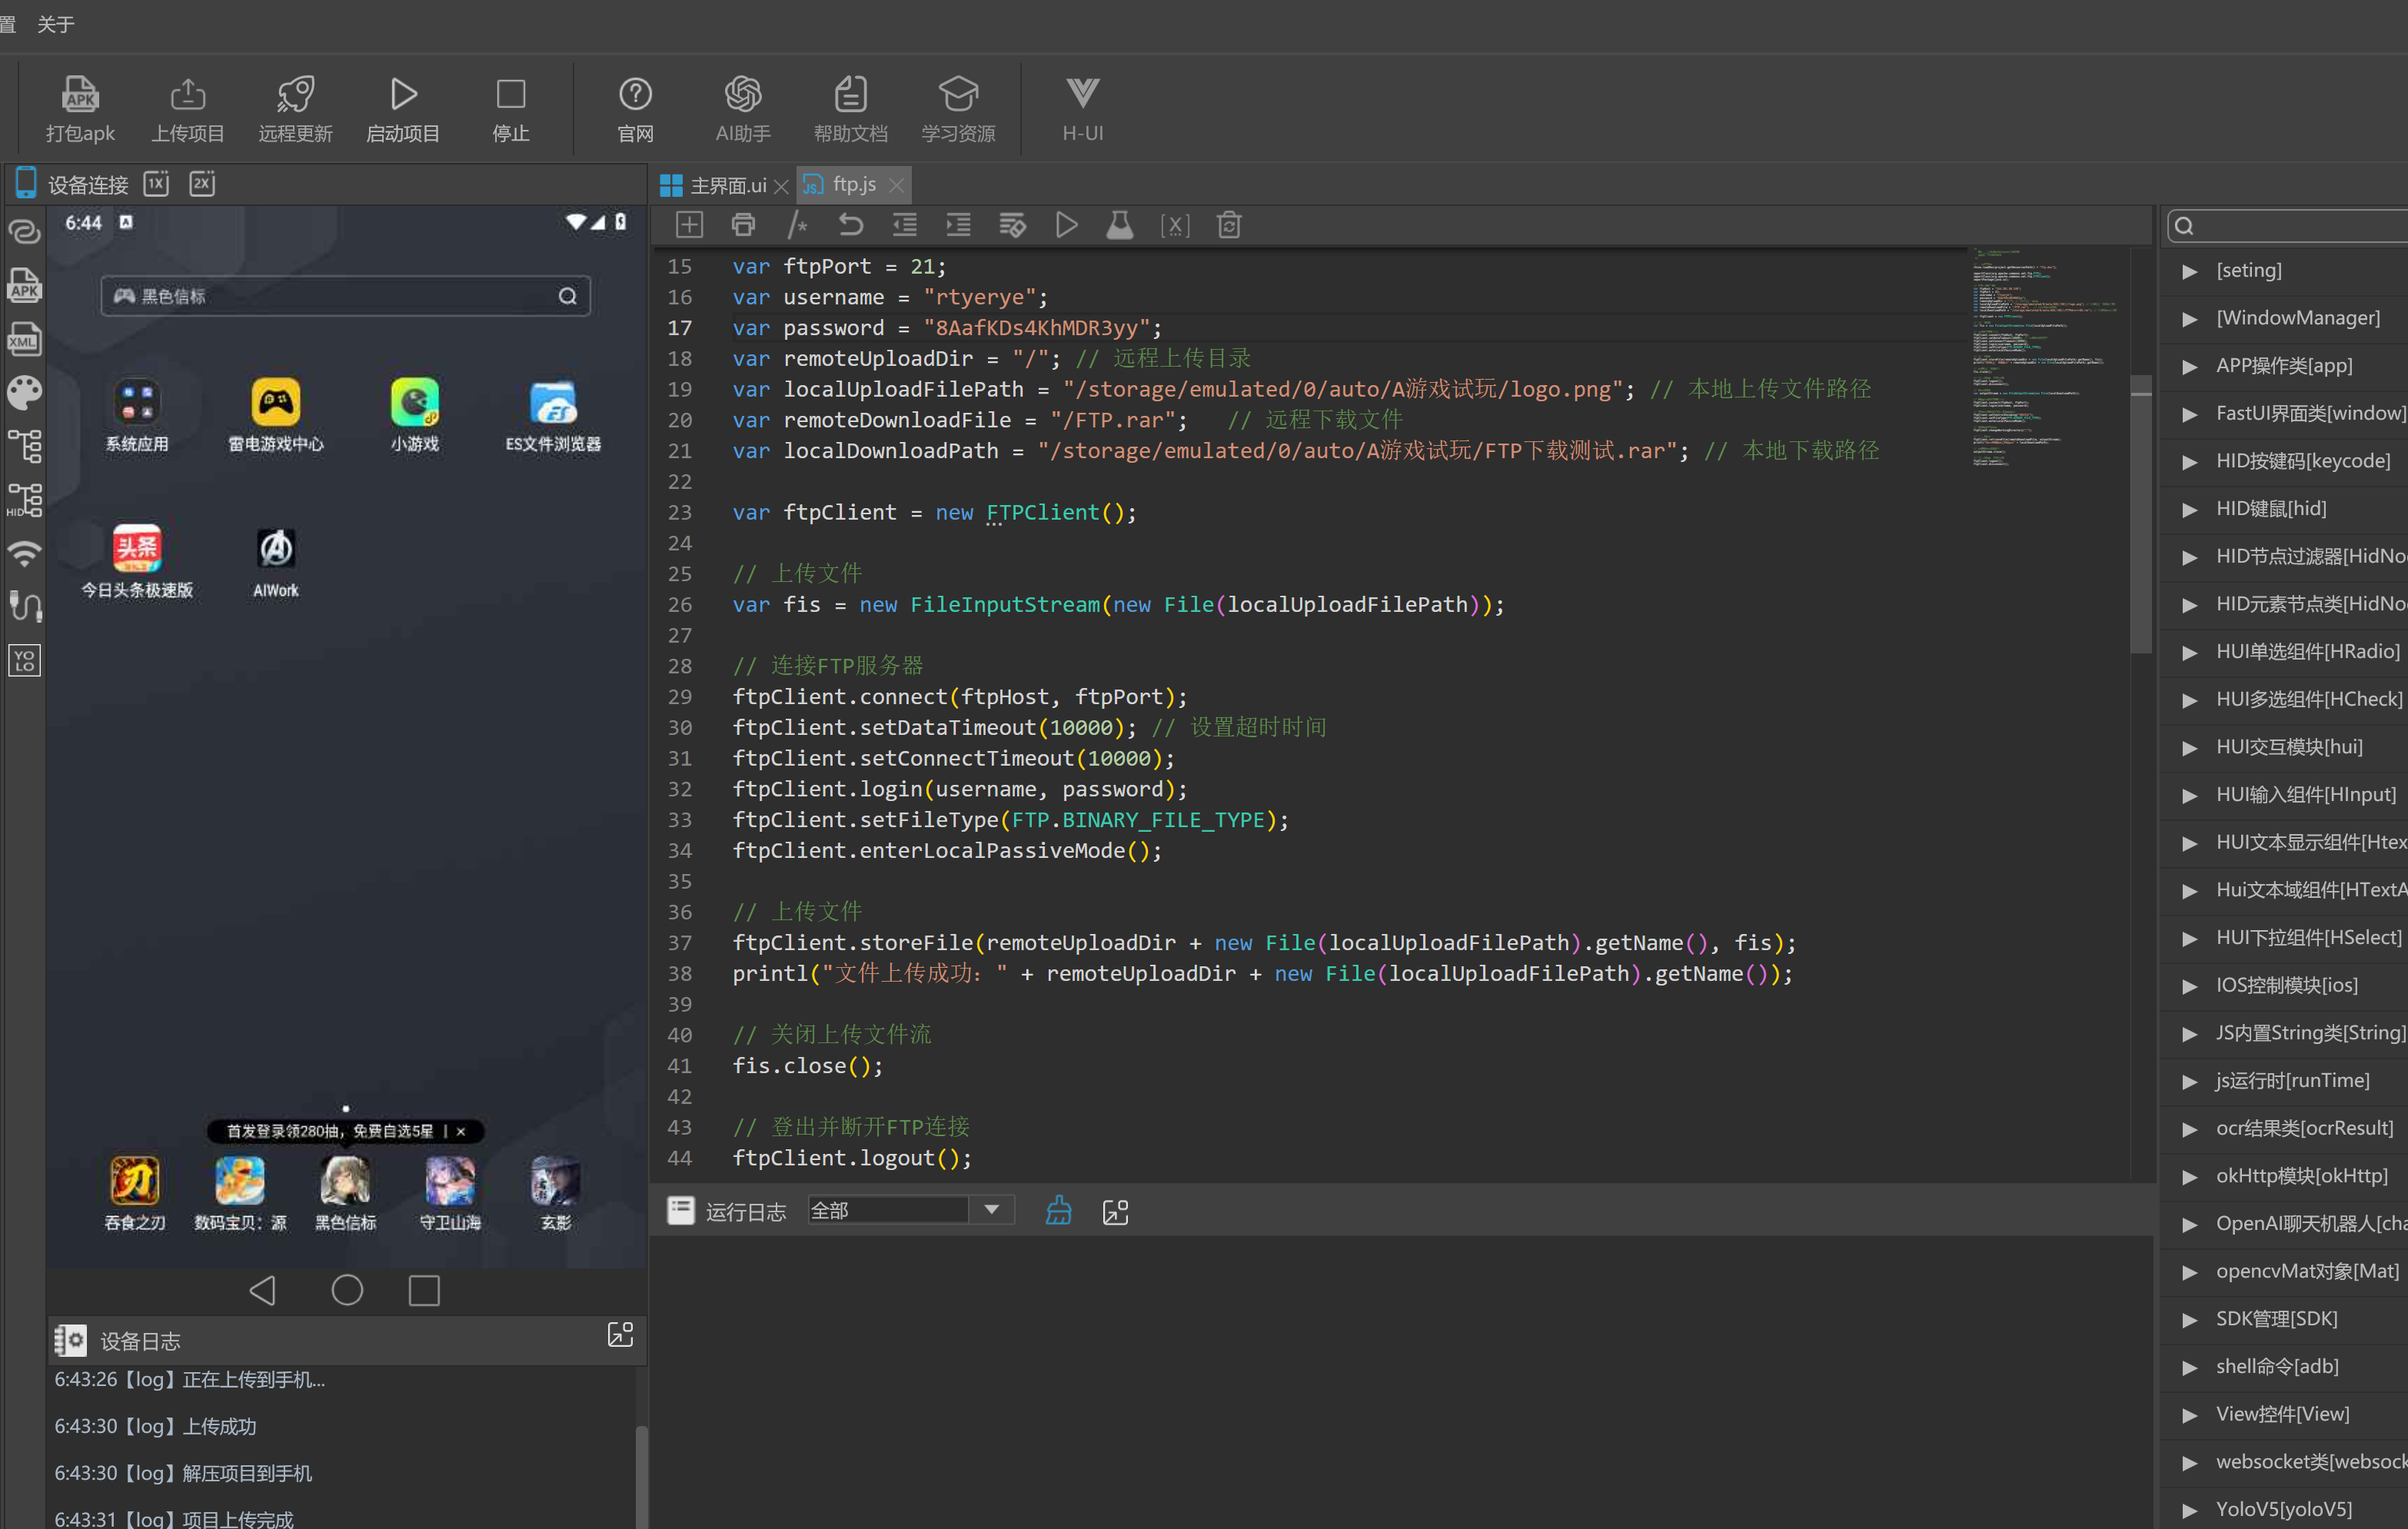Click the 设备连接 panel label
Viewport: 2408px width, 1529px height.
click(x=88, y=185)
